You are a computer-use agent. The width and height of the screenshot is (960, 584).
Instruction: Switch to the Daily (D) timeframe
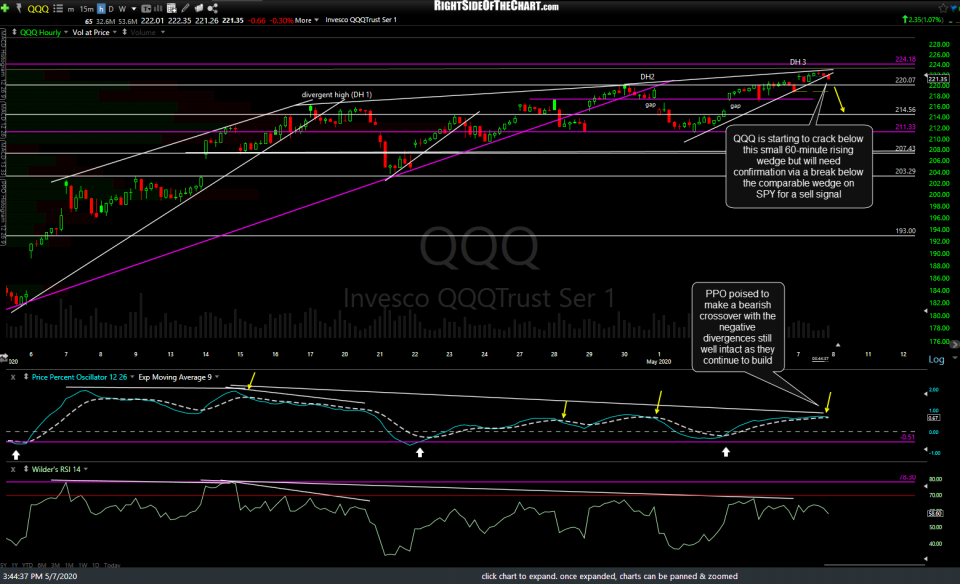click(112, 8)
